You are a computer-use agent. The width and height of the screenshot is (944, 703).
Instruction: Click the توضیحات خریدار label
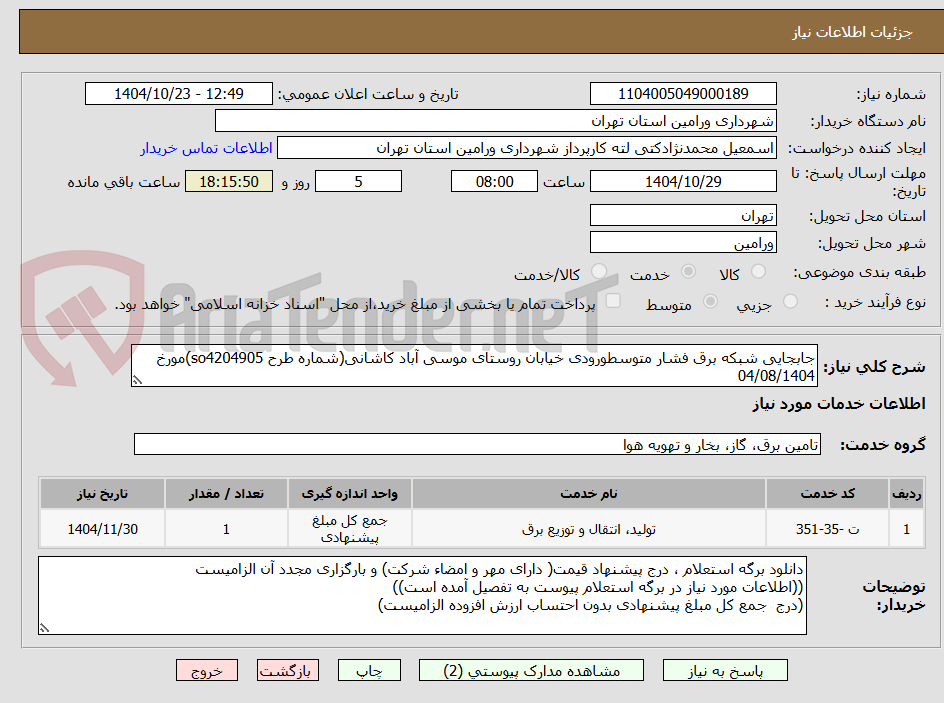894,595
